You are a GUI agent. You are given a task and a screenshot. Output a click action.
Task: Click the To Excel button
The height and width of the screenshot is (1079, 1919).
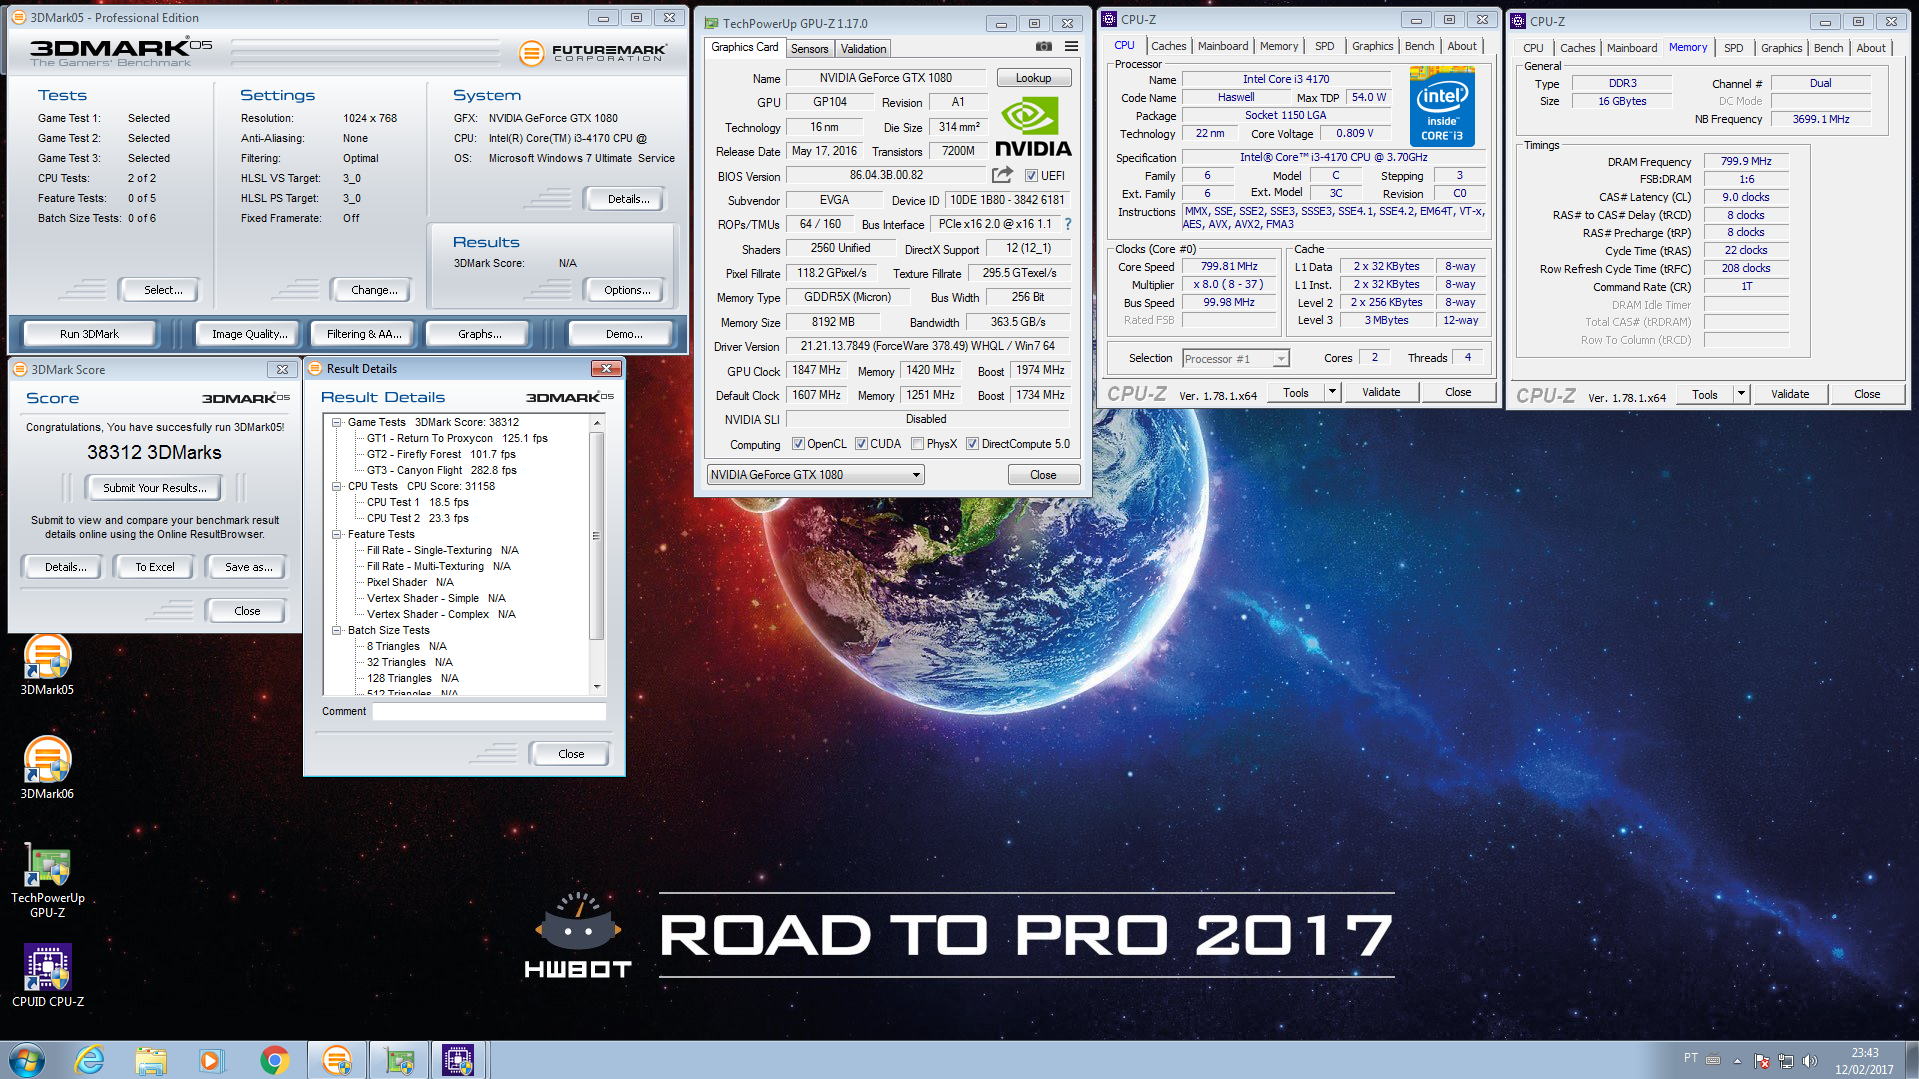point(155,567)
